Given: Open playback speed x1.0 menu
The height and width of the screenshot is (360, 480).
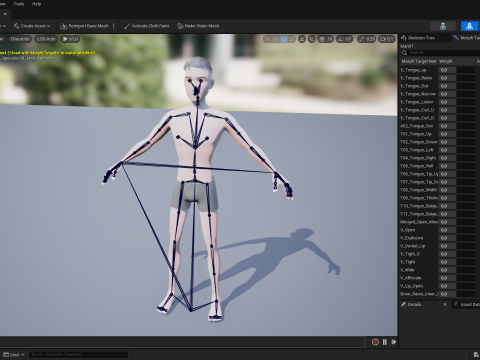Looking at the screenshot, I should 70,39.
